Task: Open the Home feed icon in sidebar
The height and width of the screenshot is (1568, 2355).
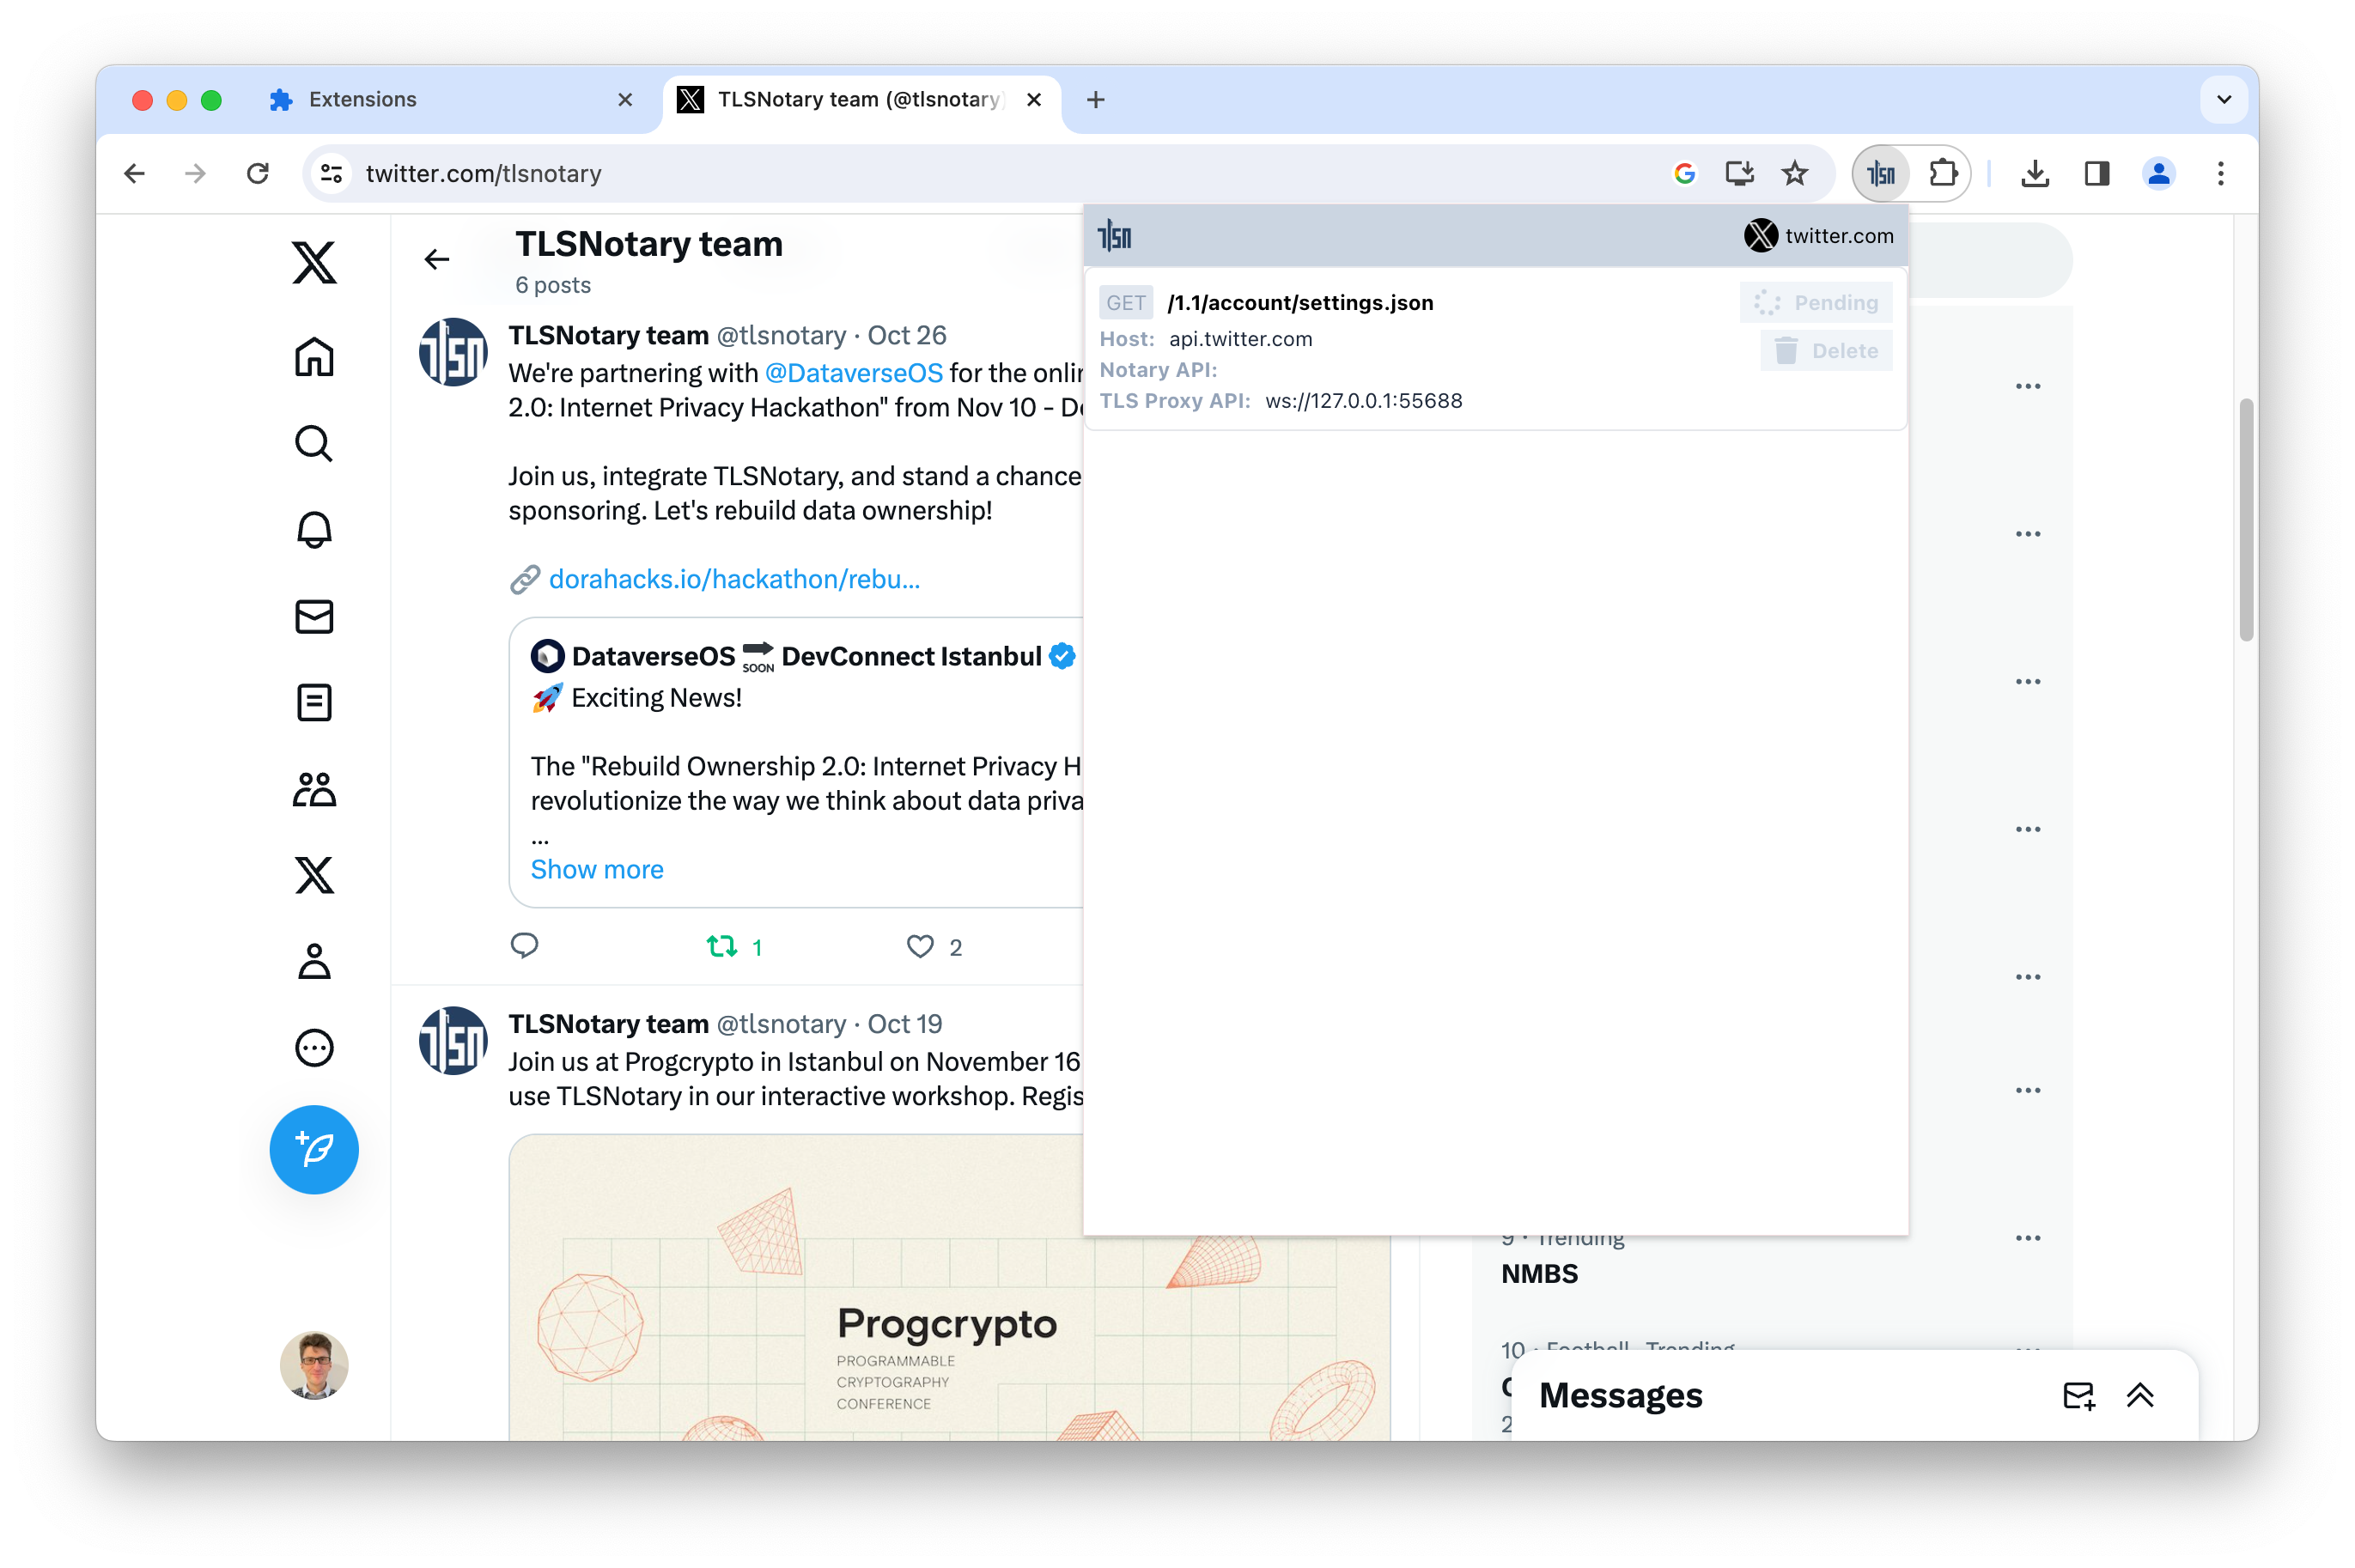Action: pos(314,357)
